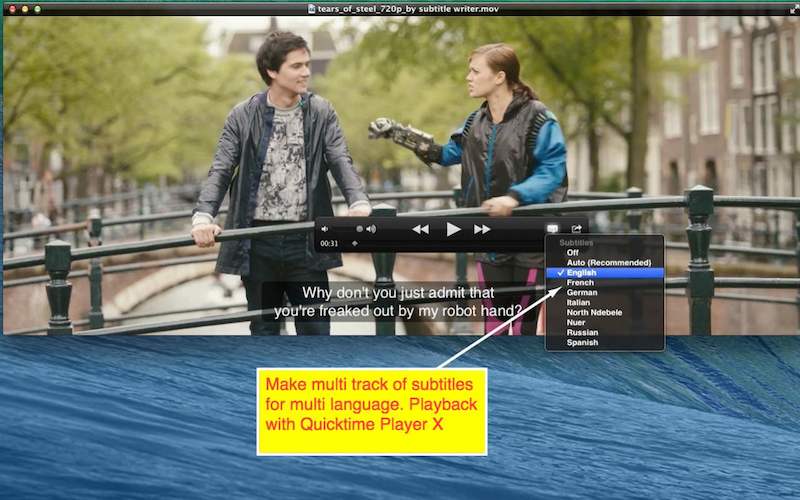800x500 pixels.
Task: Select French subtitle track
Action: coord(605,283)
